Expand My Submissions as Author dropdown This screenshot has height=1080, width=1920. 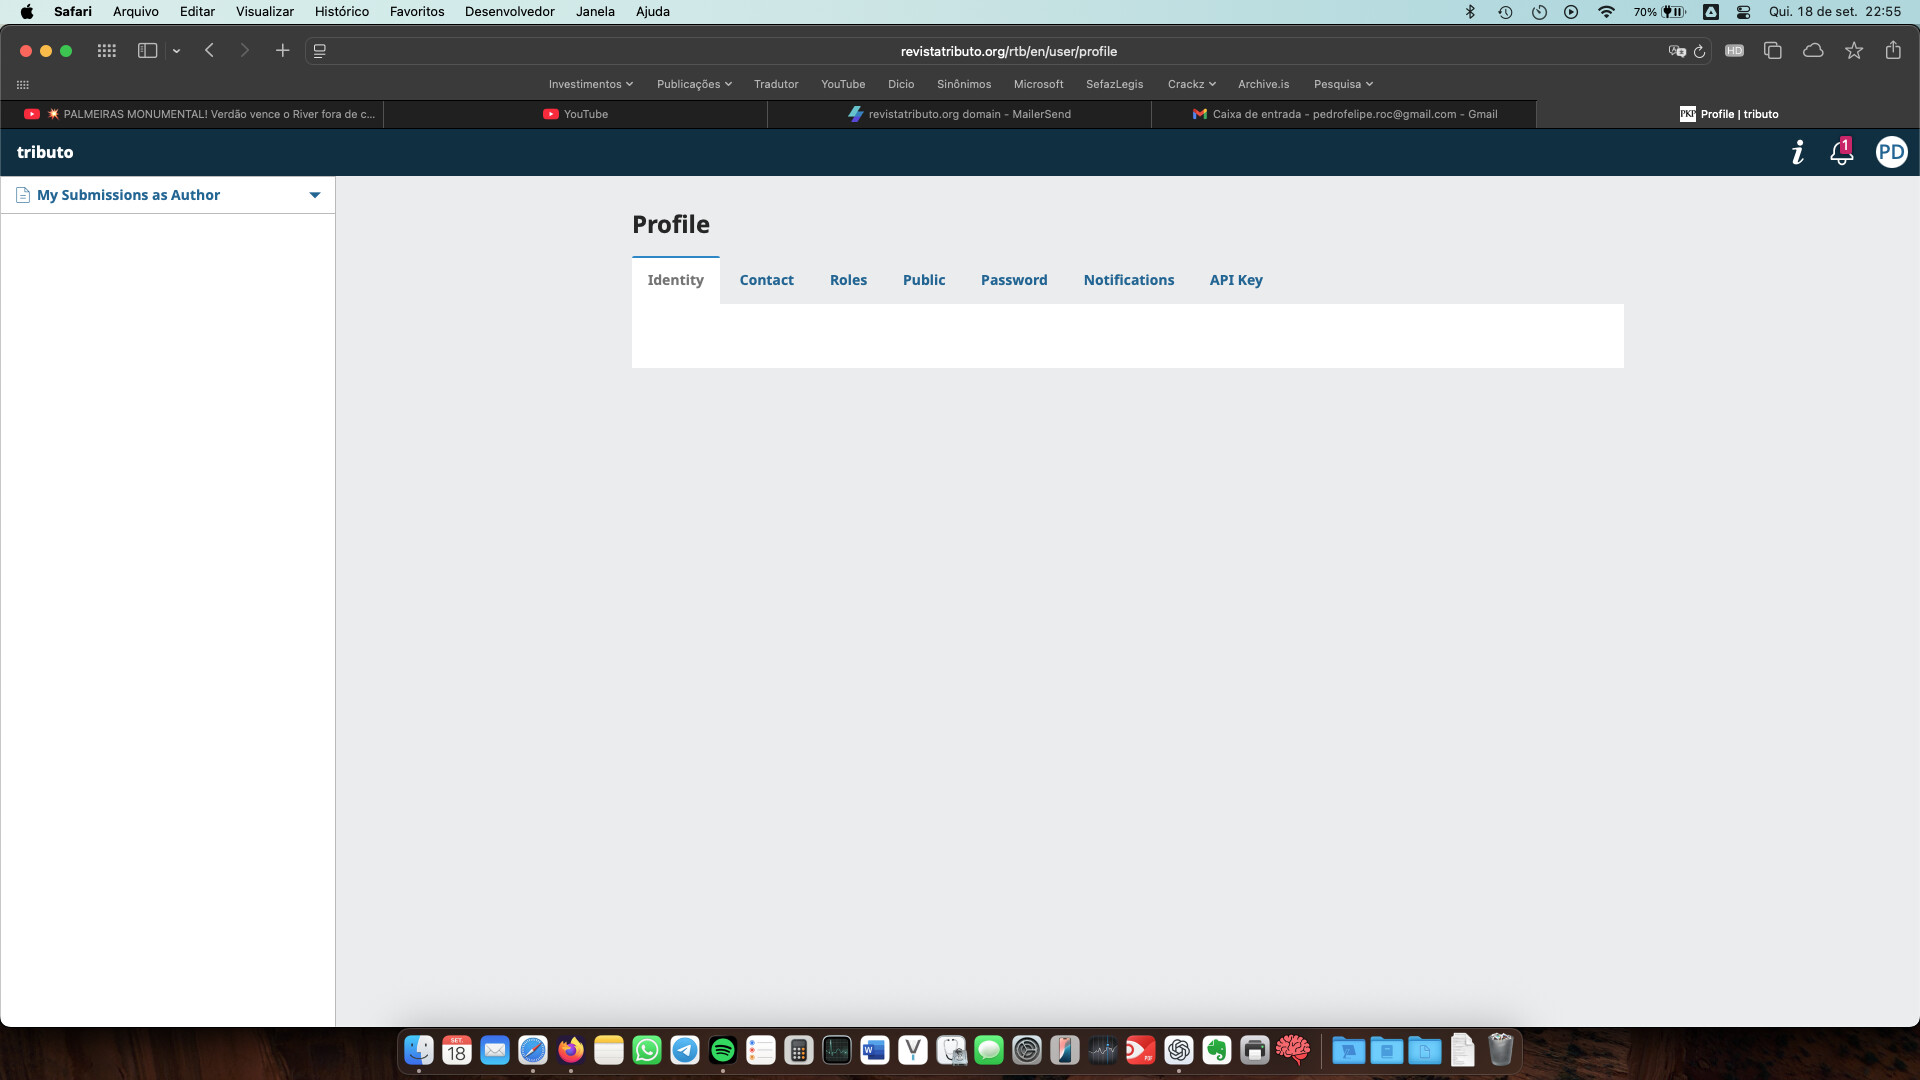(x=314, y=195)
